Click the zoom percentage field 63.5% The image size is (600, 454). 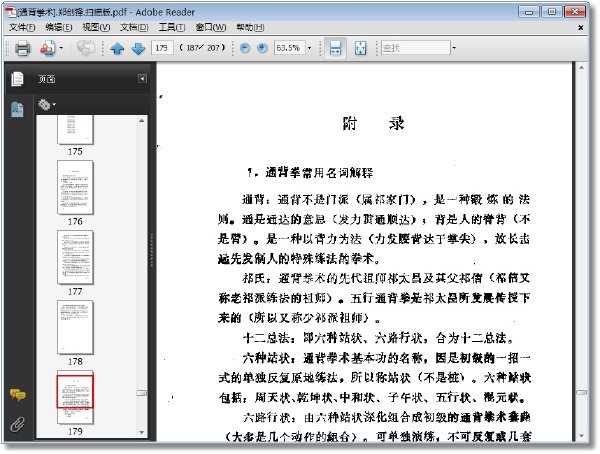289,48
